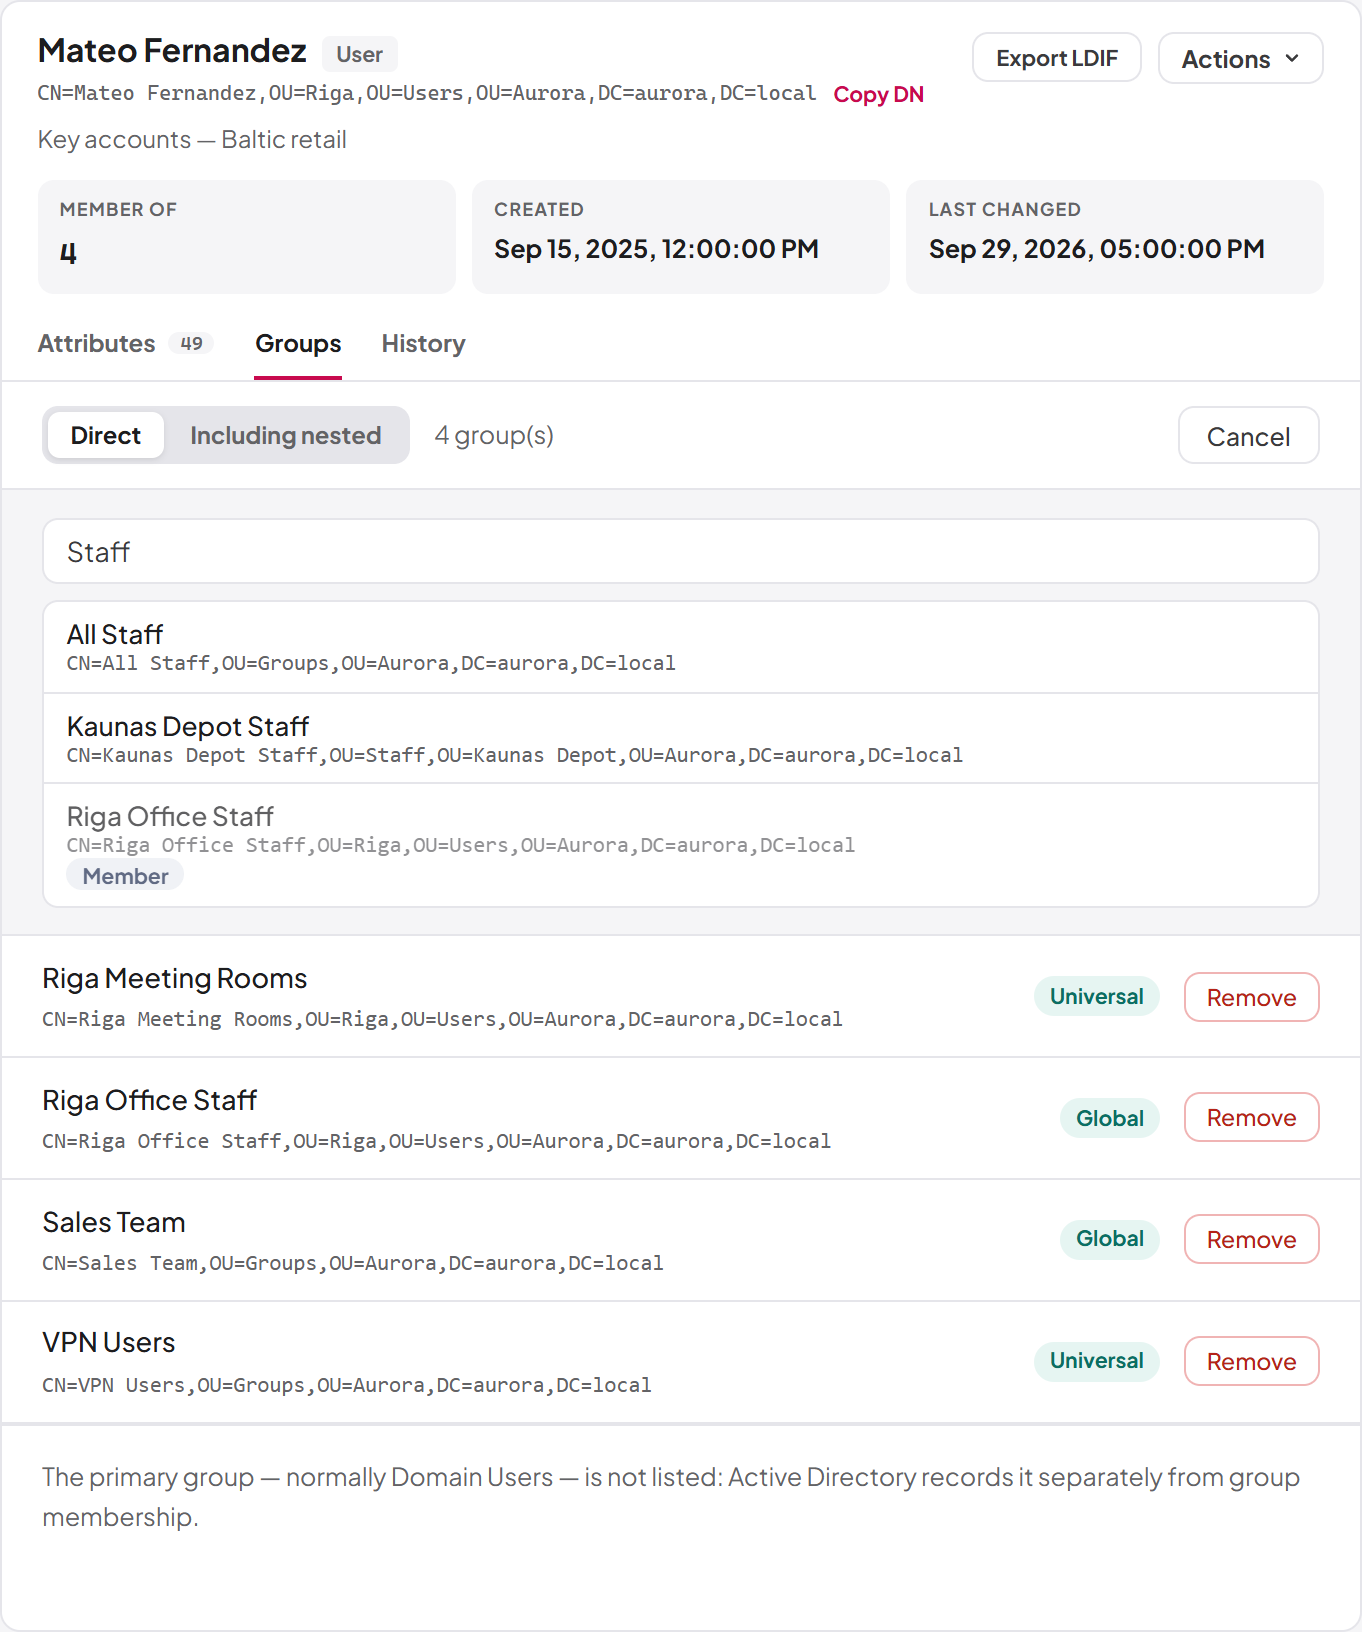Open the History tab
1362x1632 pixels.
point(423,344)
